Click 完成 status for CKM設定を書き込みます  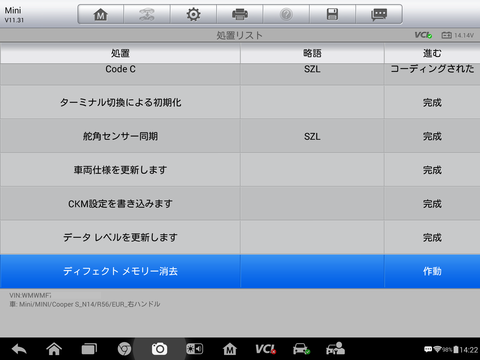point(432,204)
